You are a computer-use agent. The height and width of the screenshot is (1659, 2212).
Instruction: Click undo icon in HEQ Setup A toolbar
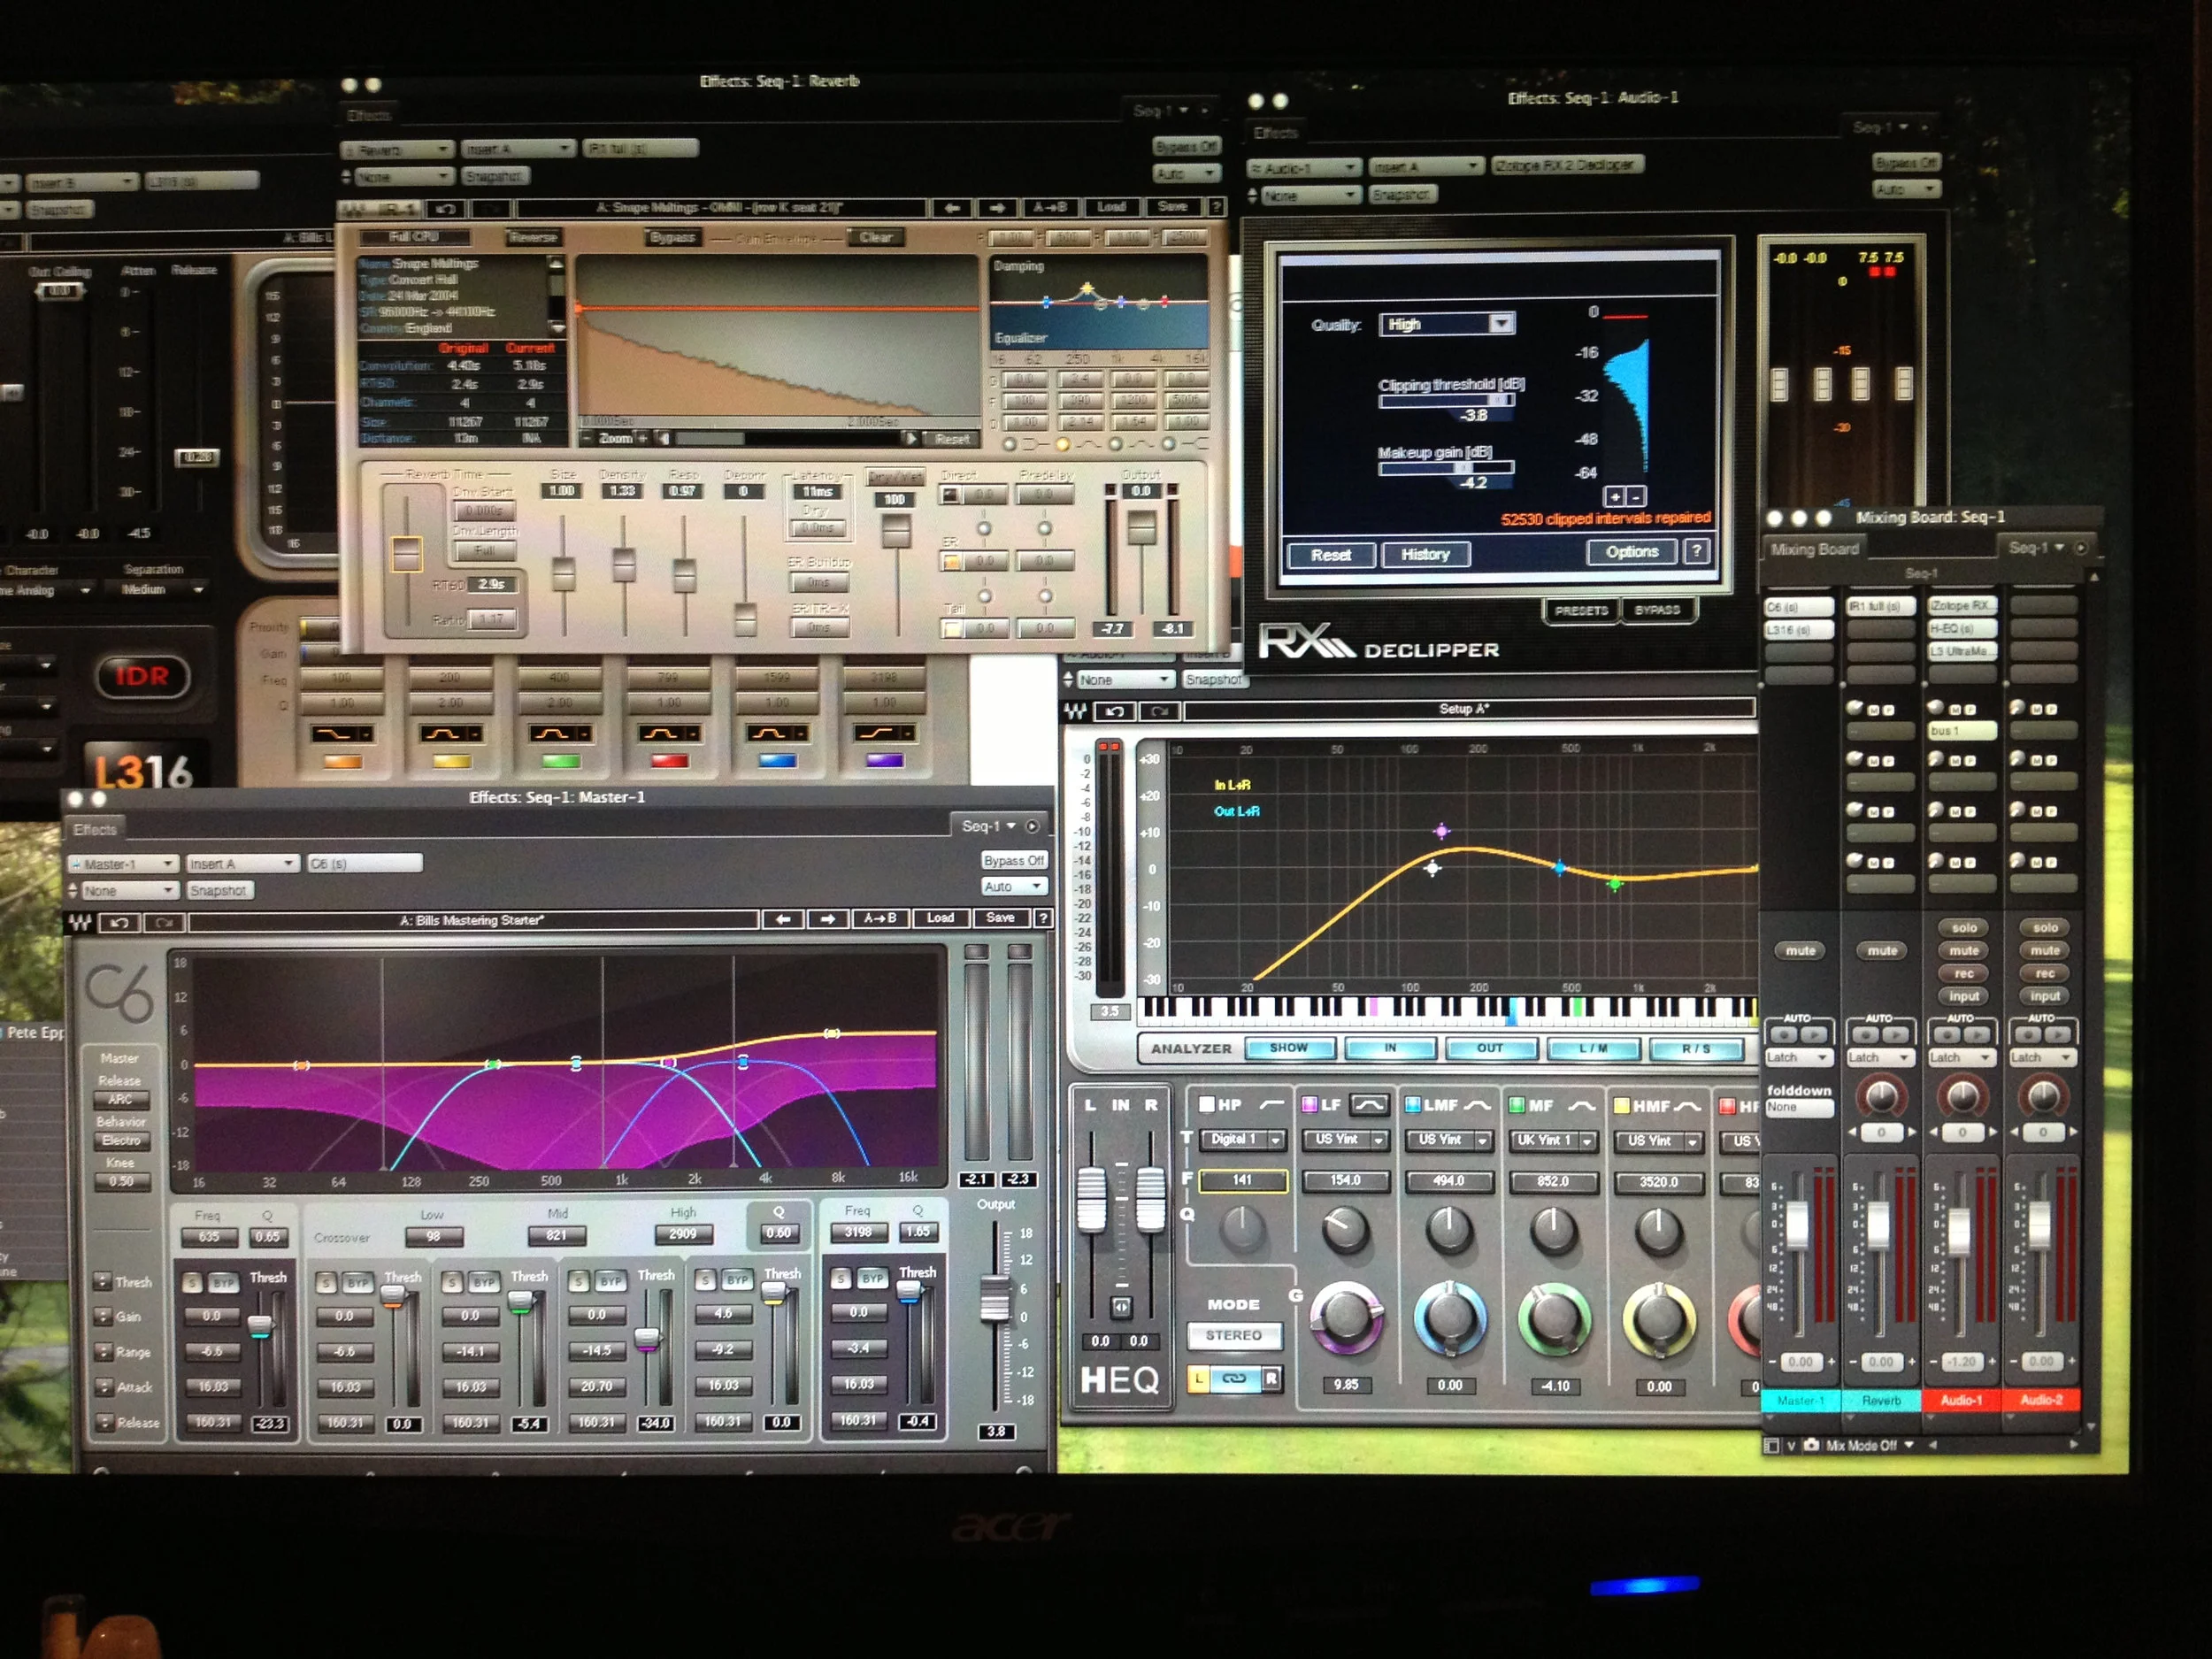pos(1114,711)
